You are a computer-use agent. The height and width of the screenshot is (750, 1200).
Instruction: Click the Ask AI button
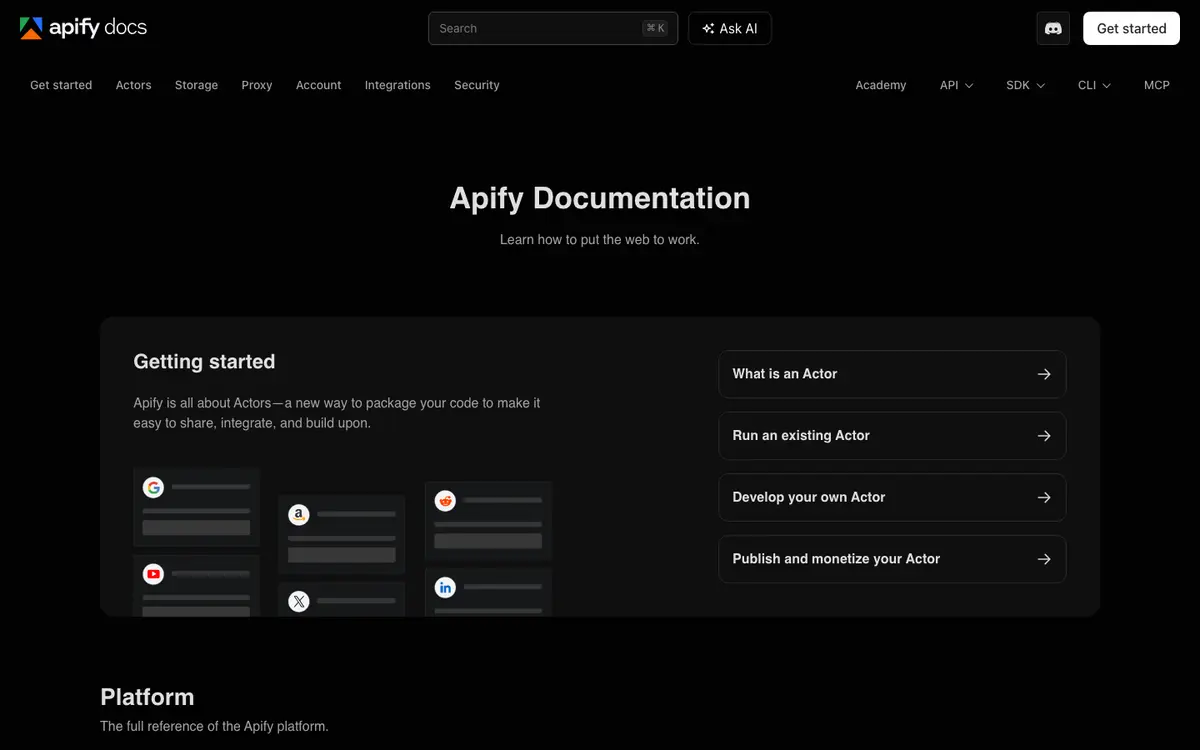[730, 29]
